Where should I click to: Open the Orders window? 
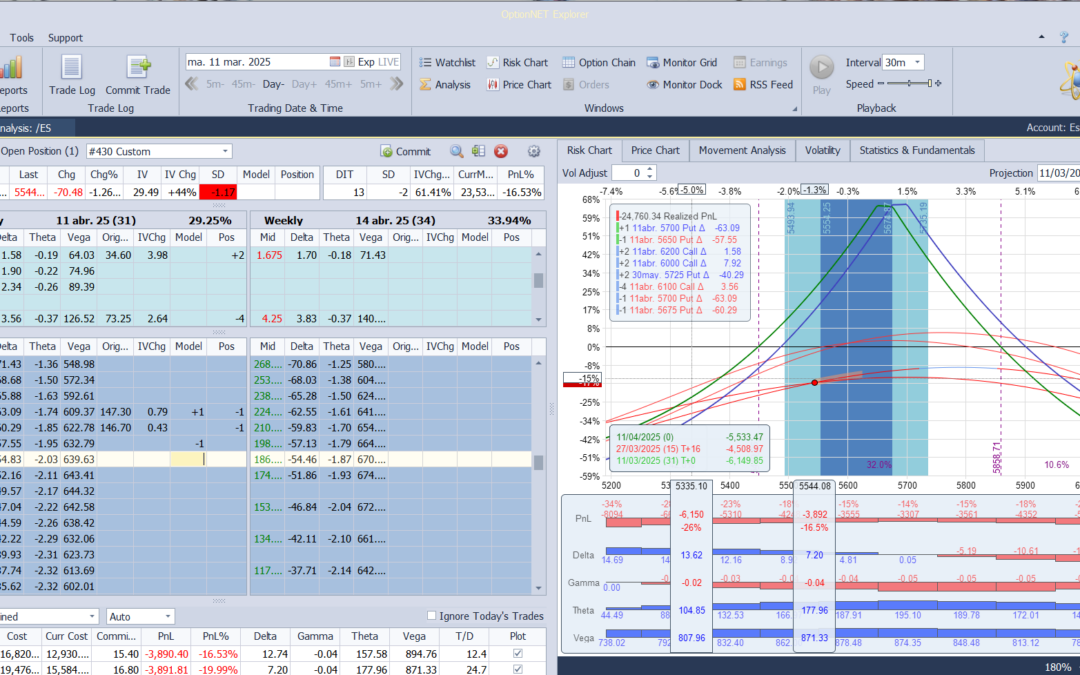click(586, 85)
